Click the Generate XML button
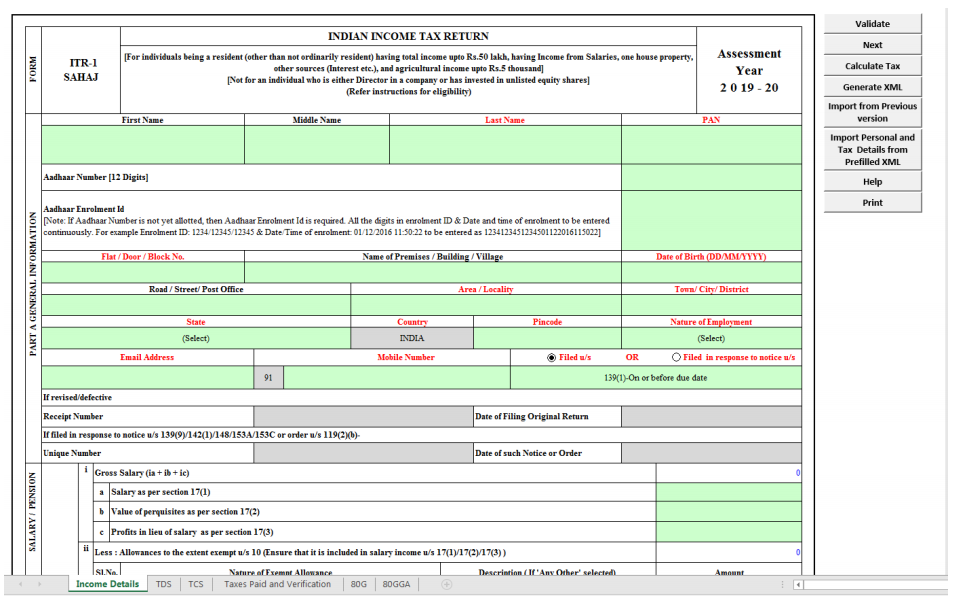Image resolution: width=977 pixels, height=615 pixels. 872,87
